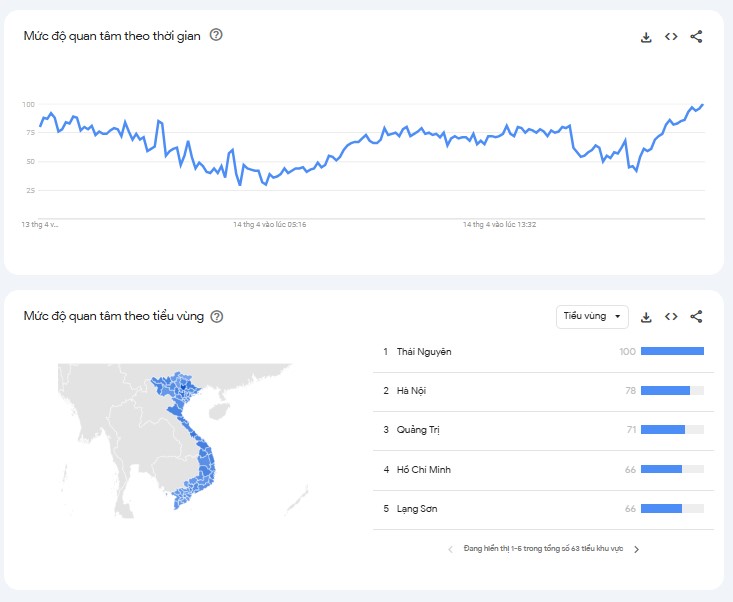Go to next page of subregions

637,549
